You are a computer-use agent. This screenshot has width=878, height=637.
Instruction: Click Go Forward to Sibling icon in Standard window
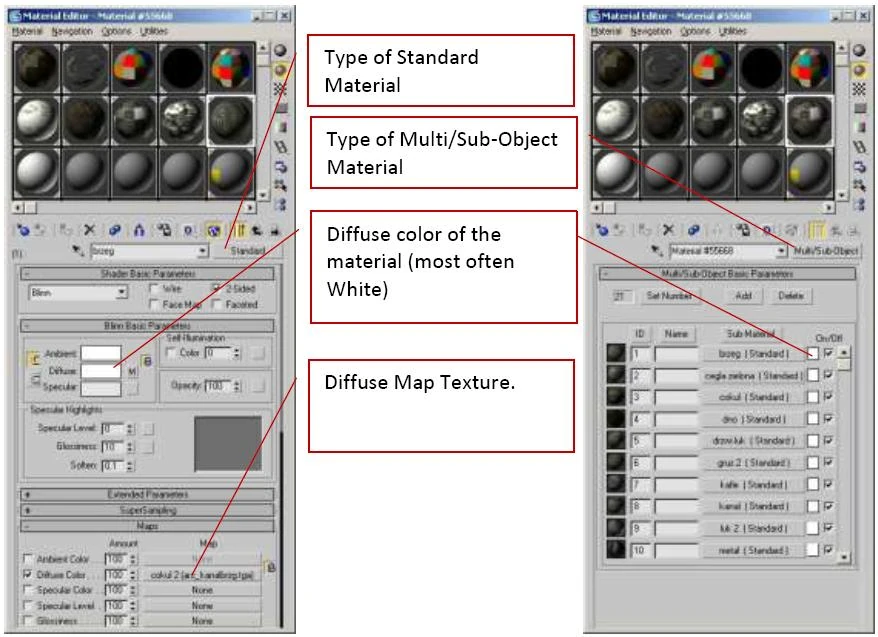click(x=274, y=230)
